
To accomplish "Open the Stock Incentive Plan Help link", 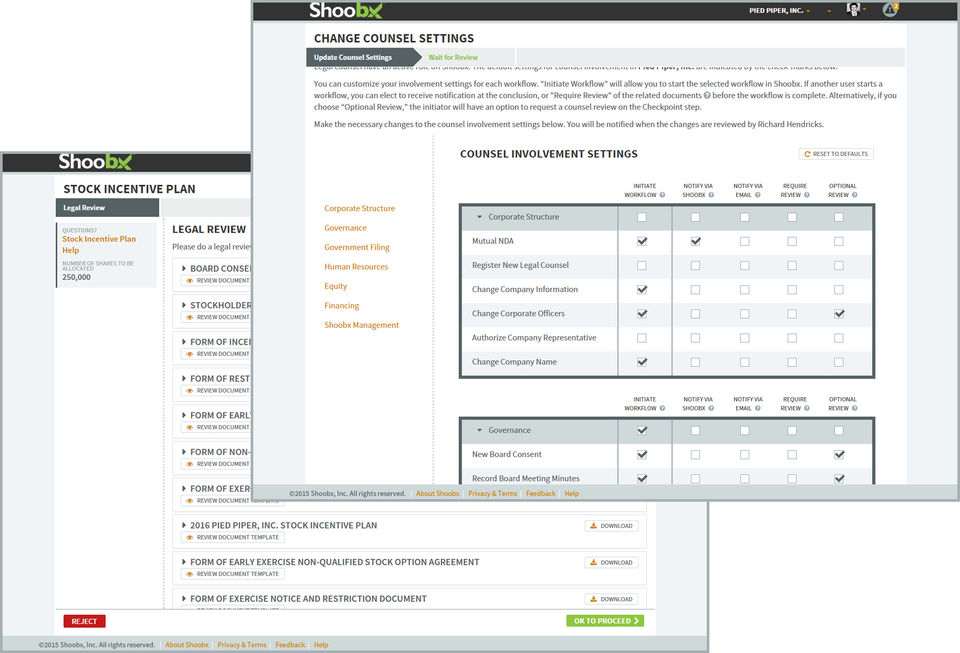I will pos(99,245).
